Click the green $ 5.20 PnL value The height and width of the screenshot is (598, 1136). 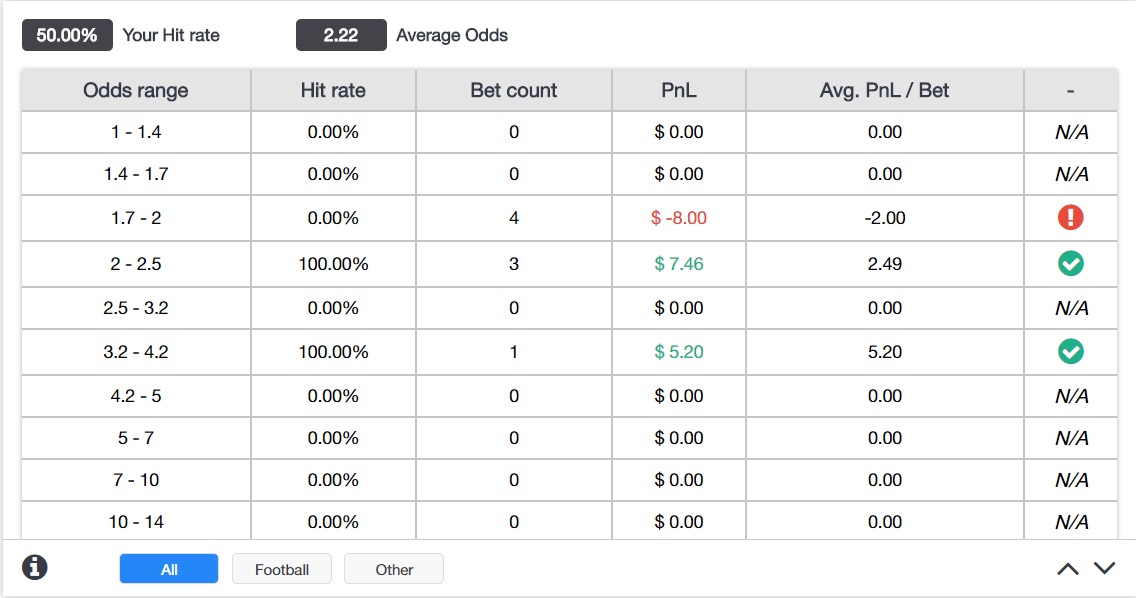click(x=679, y=352)
